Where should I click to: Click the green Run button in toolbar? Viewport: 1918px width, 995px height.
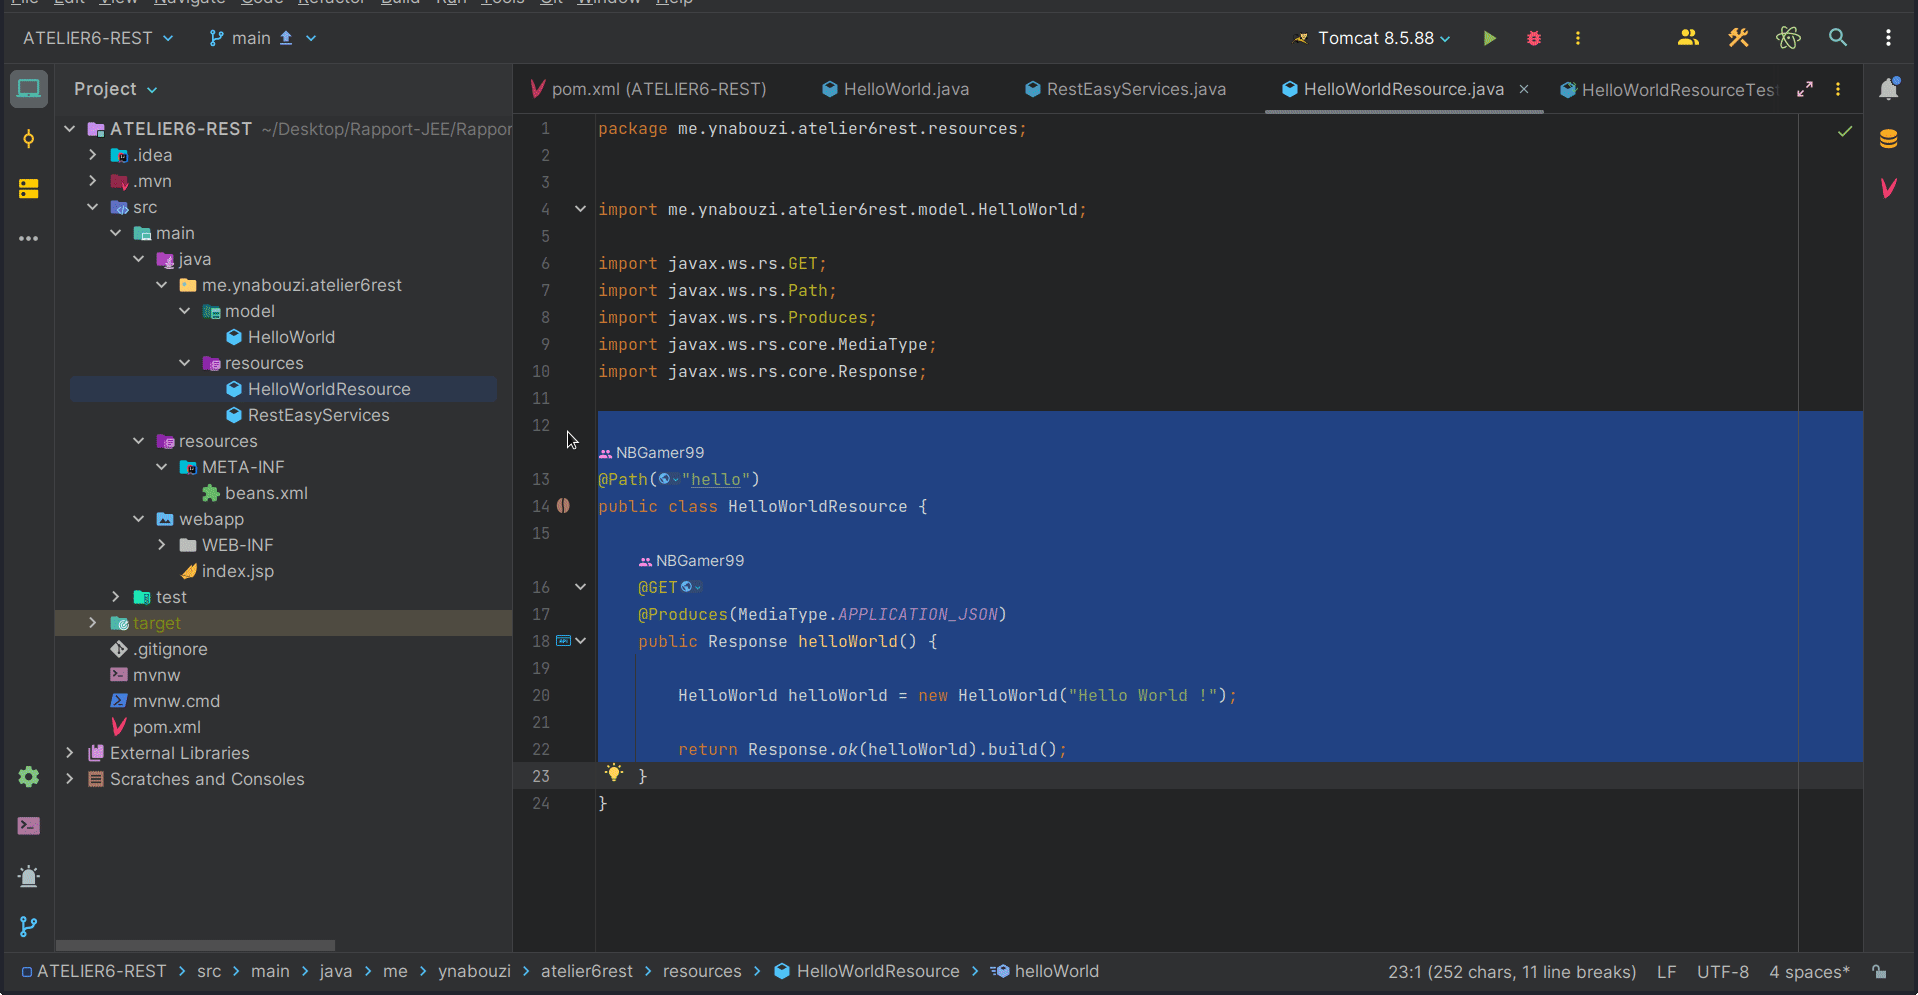pos(1489,38)
